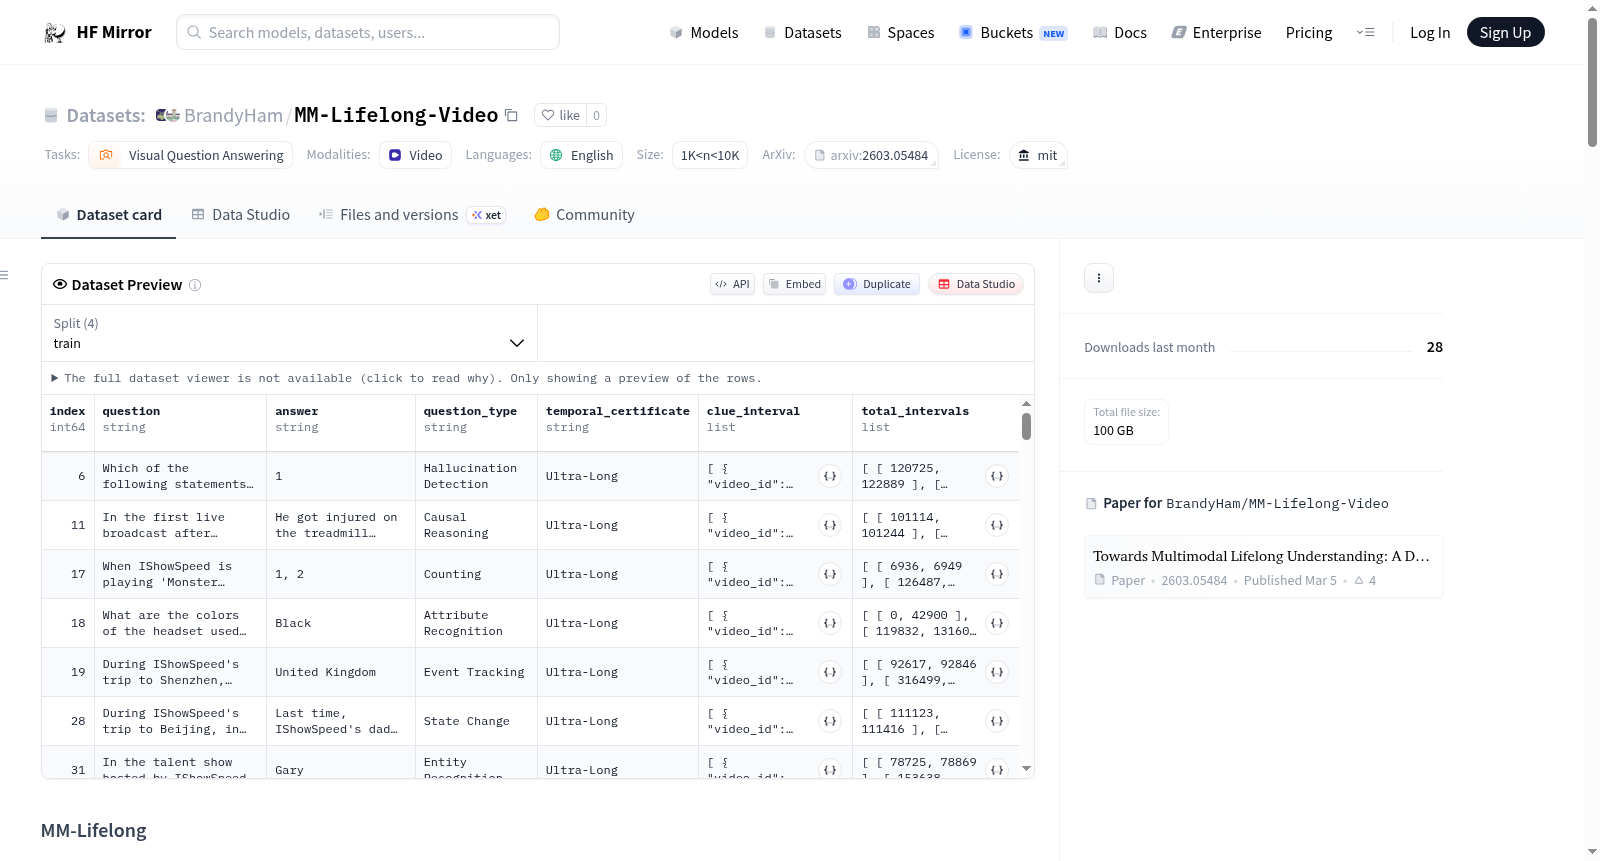Expand clue_interval JSON for row 6
The width and height of the screenshot is (1600, 861).
click(x=830, y=476)
